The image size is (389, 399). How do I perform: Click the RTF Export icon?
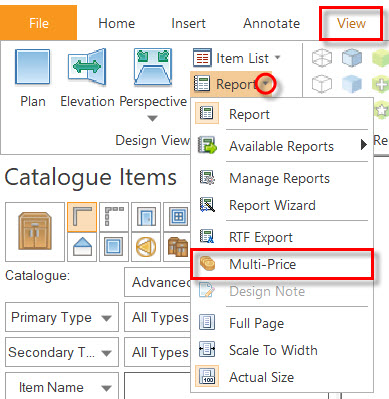207,237
